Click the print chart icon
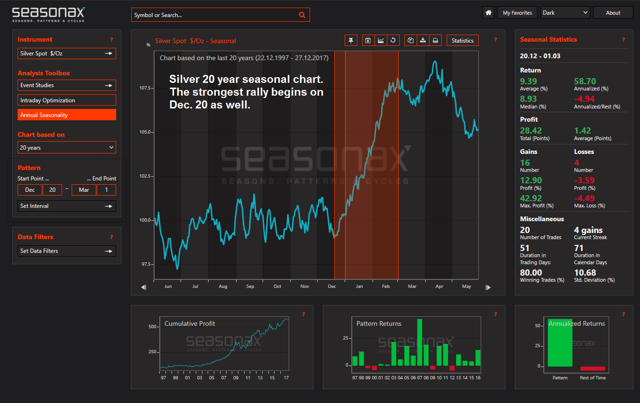The height and width of the screenshot is (403, 640). 436,41
